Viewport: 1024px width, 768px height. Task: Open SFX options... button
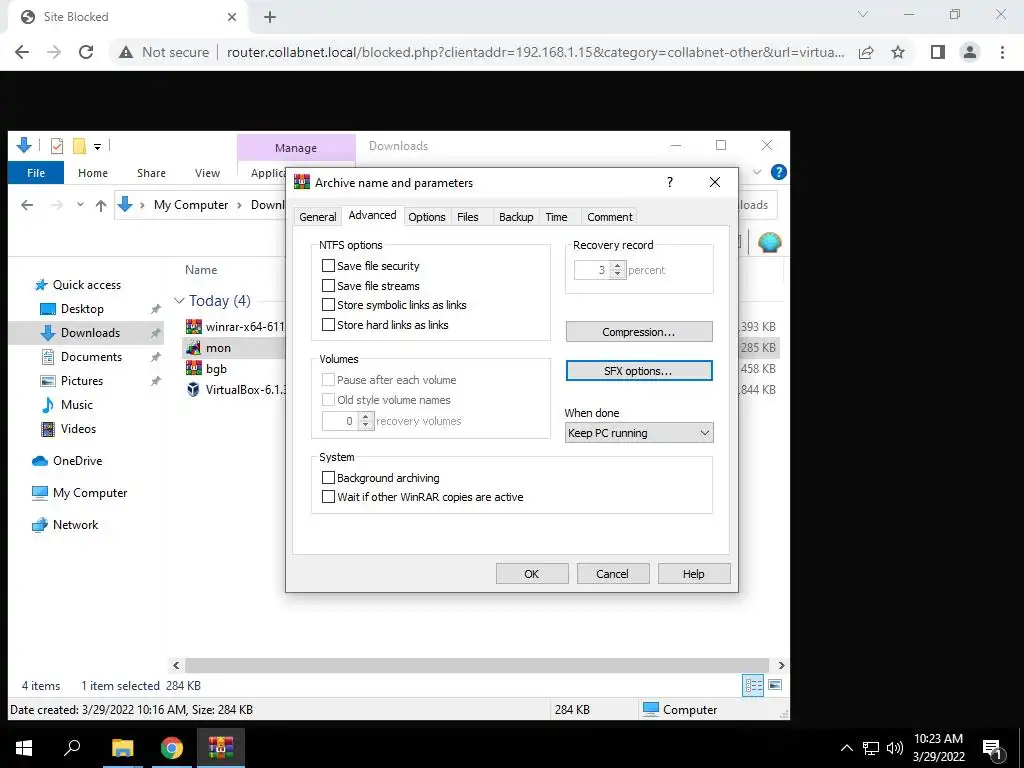639,371
